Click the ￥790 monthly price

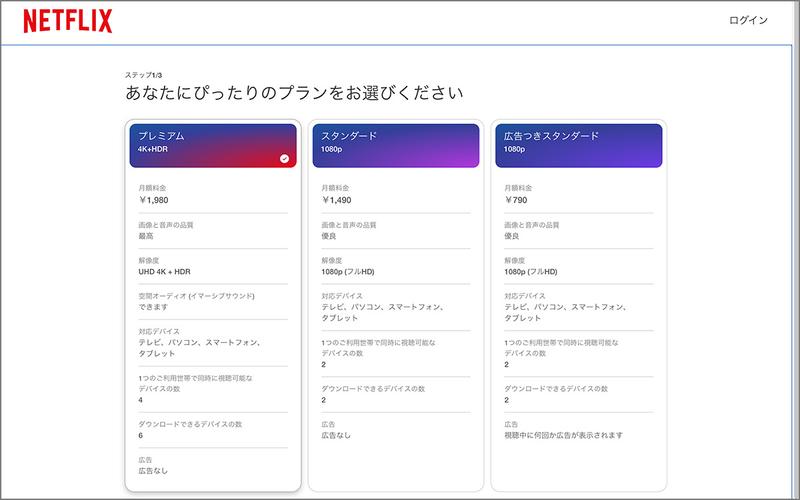[x=516, y=200]
